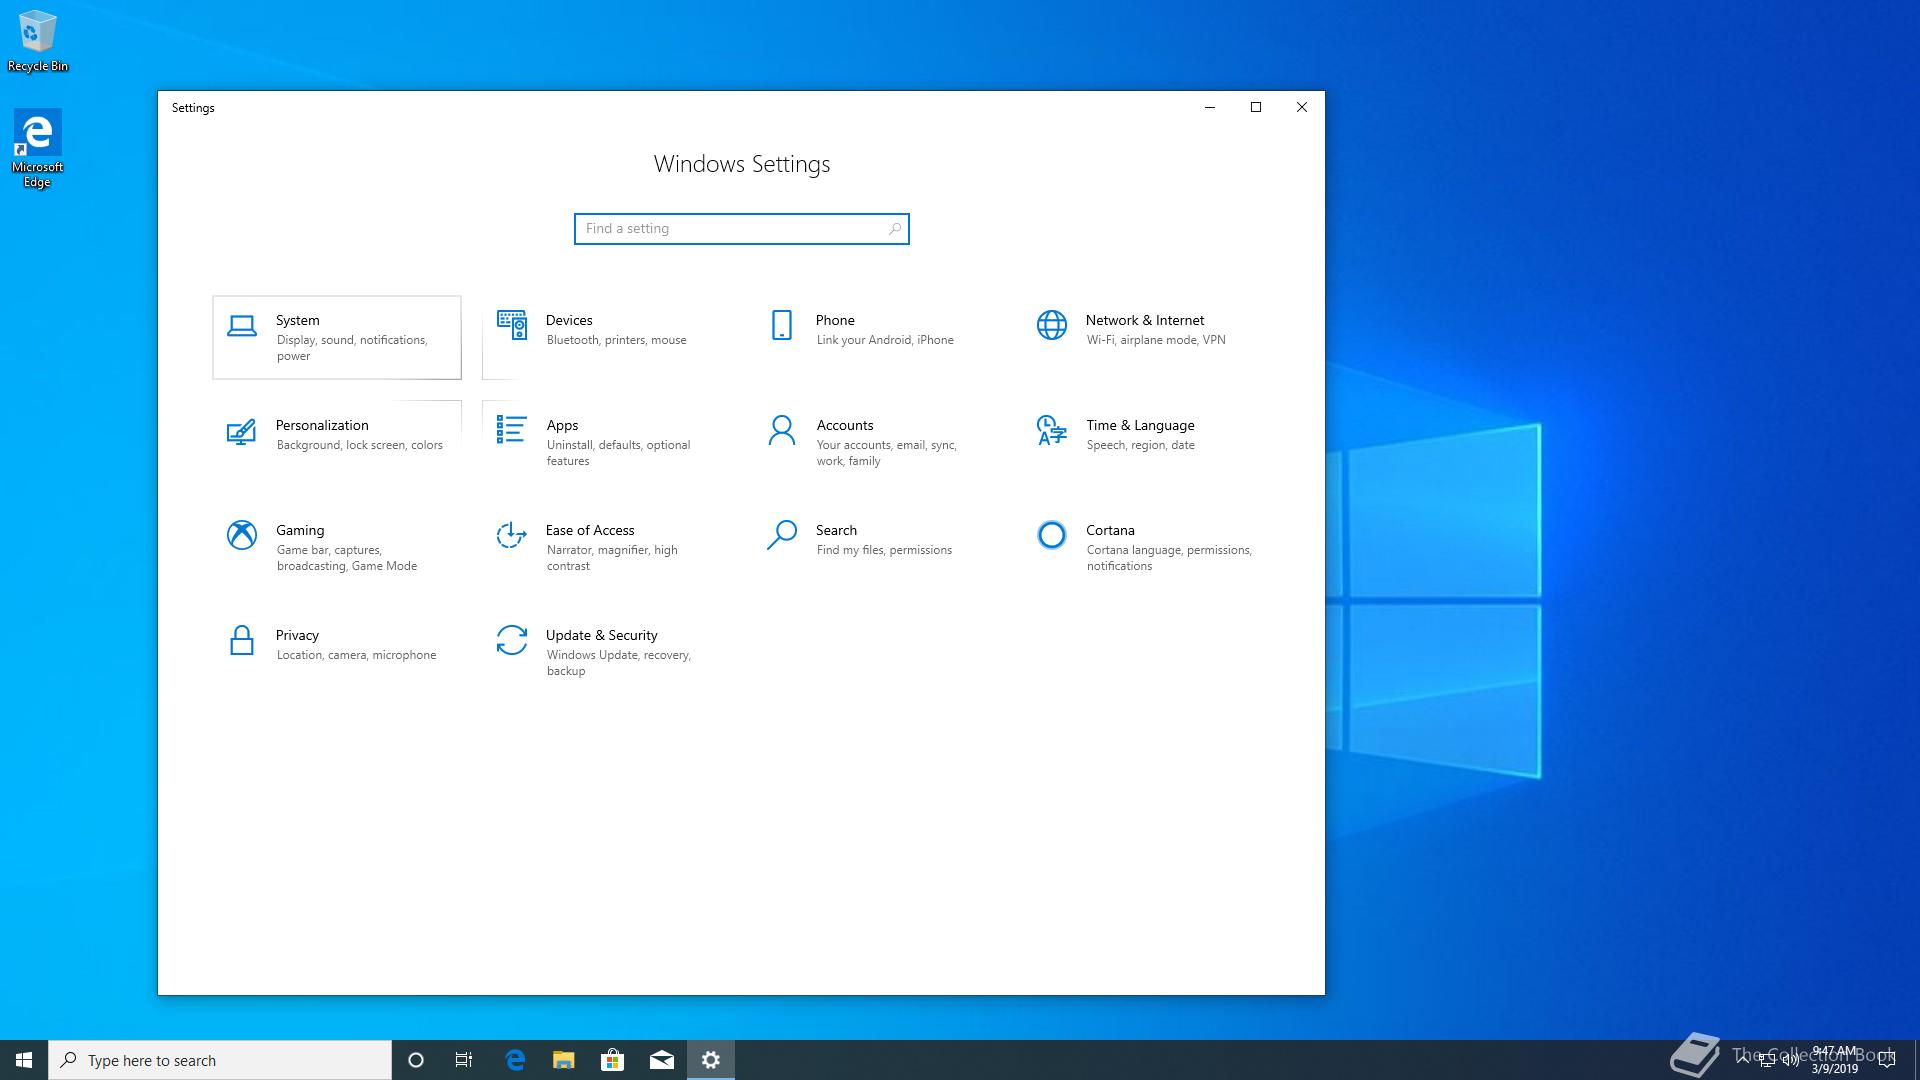Image resolution: width=1920 pixels, height=1080 pixels.
Task: Click the Type here to search box
Action: [x=220, y=1060]
